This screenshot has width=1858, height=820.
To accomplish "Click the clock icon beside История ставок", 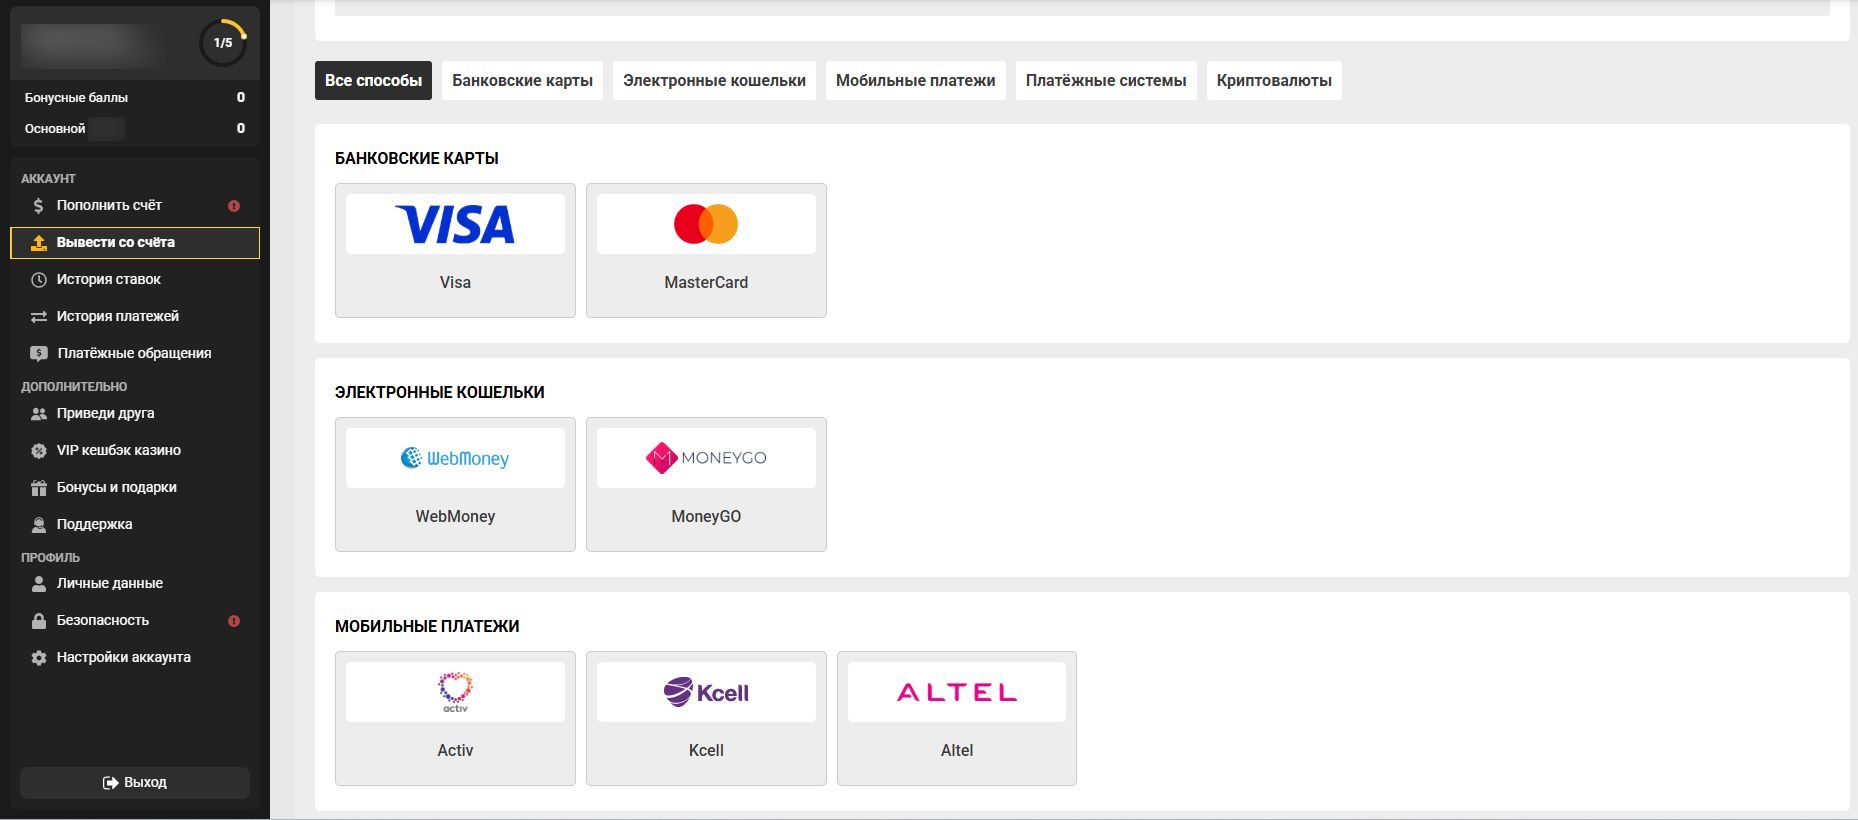I will point(39,280).
